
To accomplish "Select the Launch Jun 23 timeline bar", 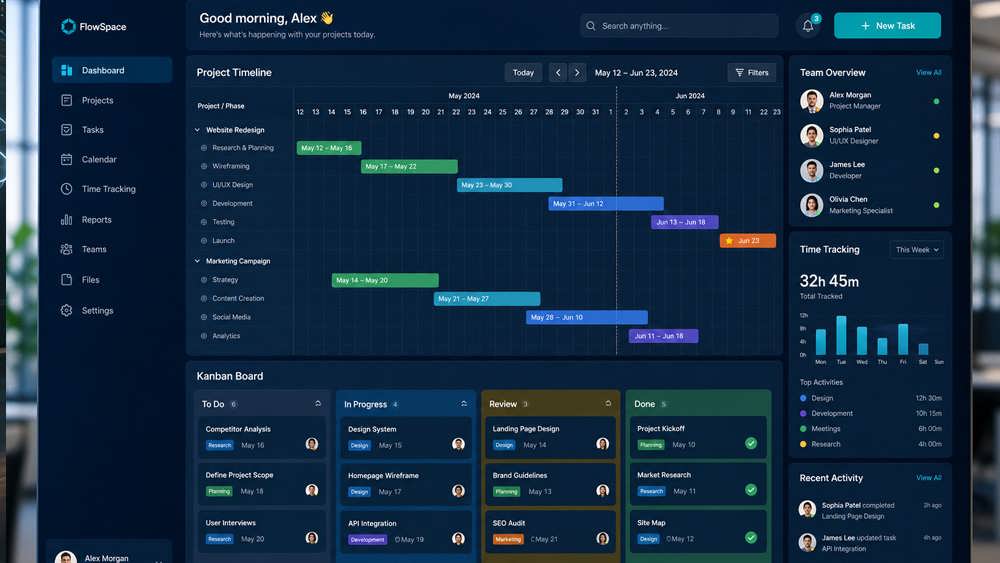I will pyautogui.click(x=748, y=240).
